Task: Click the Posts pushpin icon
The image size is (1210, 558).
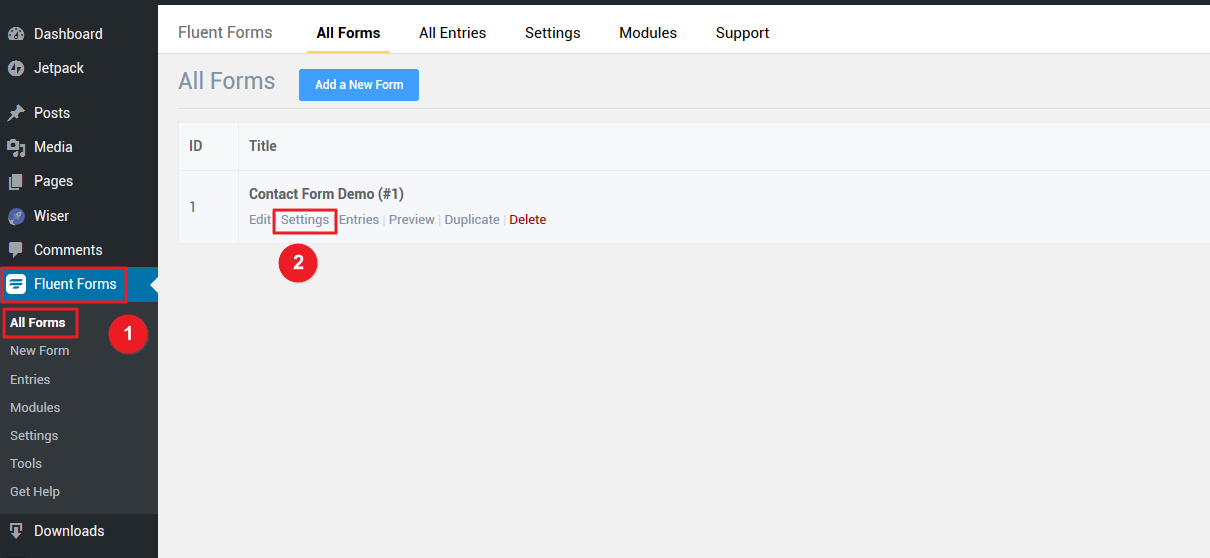Action: [16, 113]
